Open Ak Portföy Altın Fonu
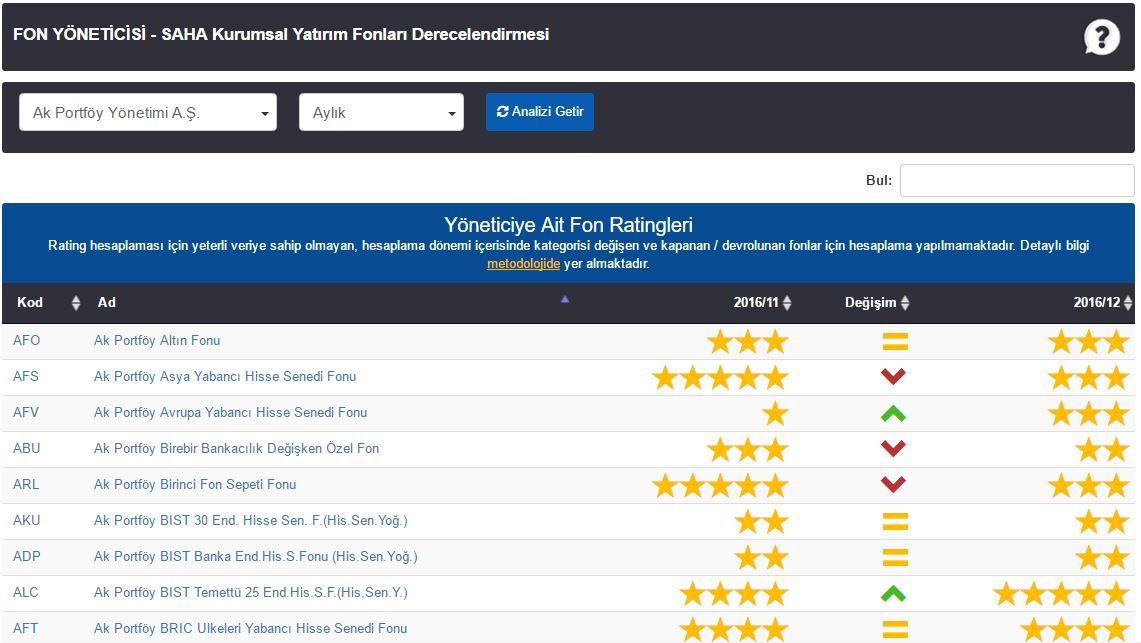Image resolution: width=1141 pixels, height=643 pixels. 156,340
